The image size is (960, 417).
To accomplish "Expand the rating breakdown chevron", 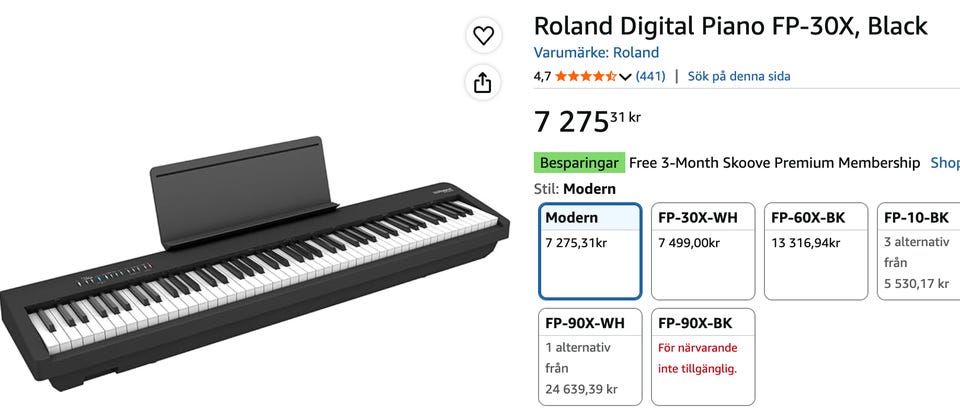I will pos(625,77).
